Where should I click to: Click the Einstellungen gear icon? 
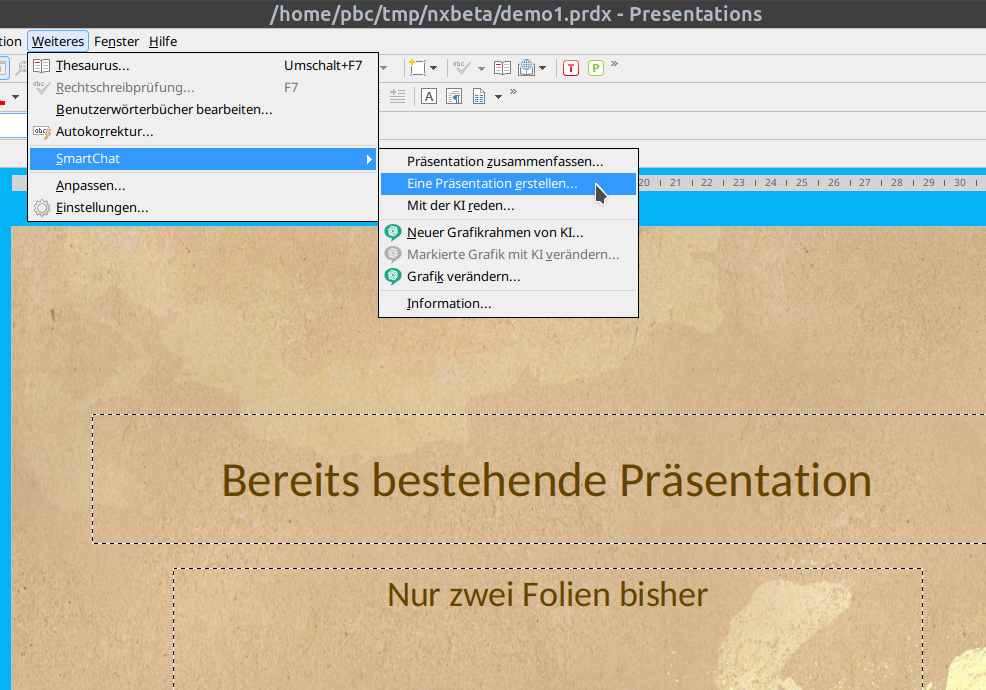point(42,208)
